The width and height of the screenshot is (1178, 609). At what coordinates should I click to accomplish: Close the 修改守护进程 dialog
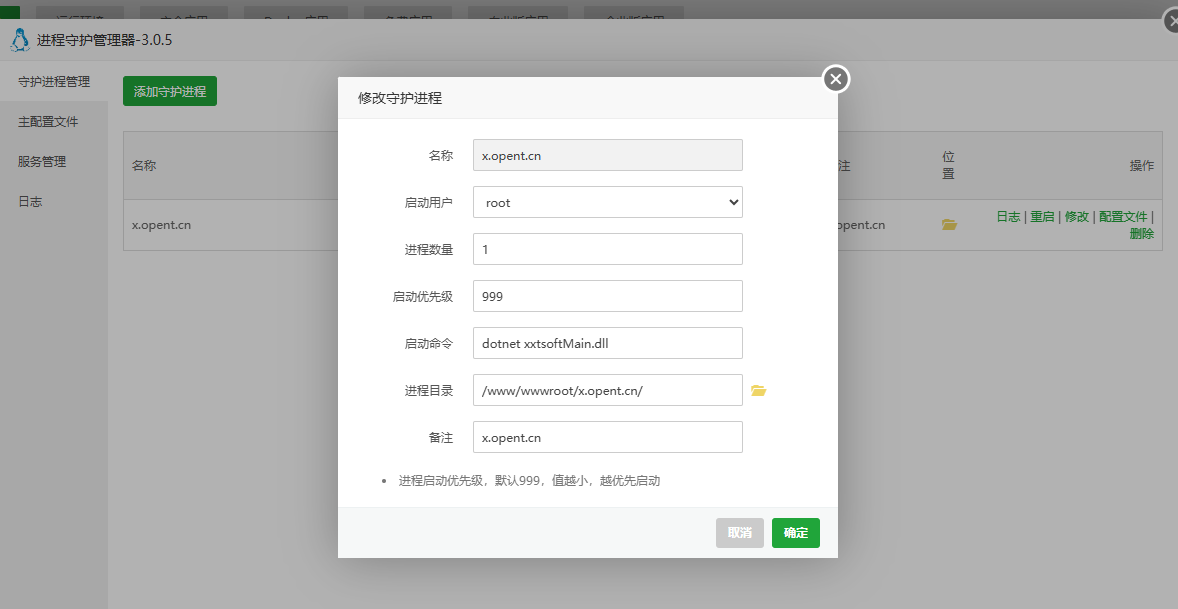[x=835, y=78]
